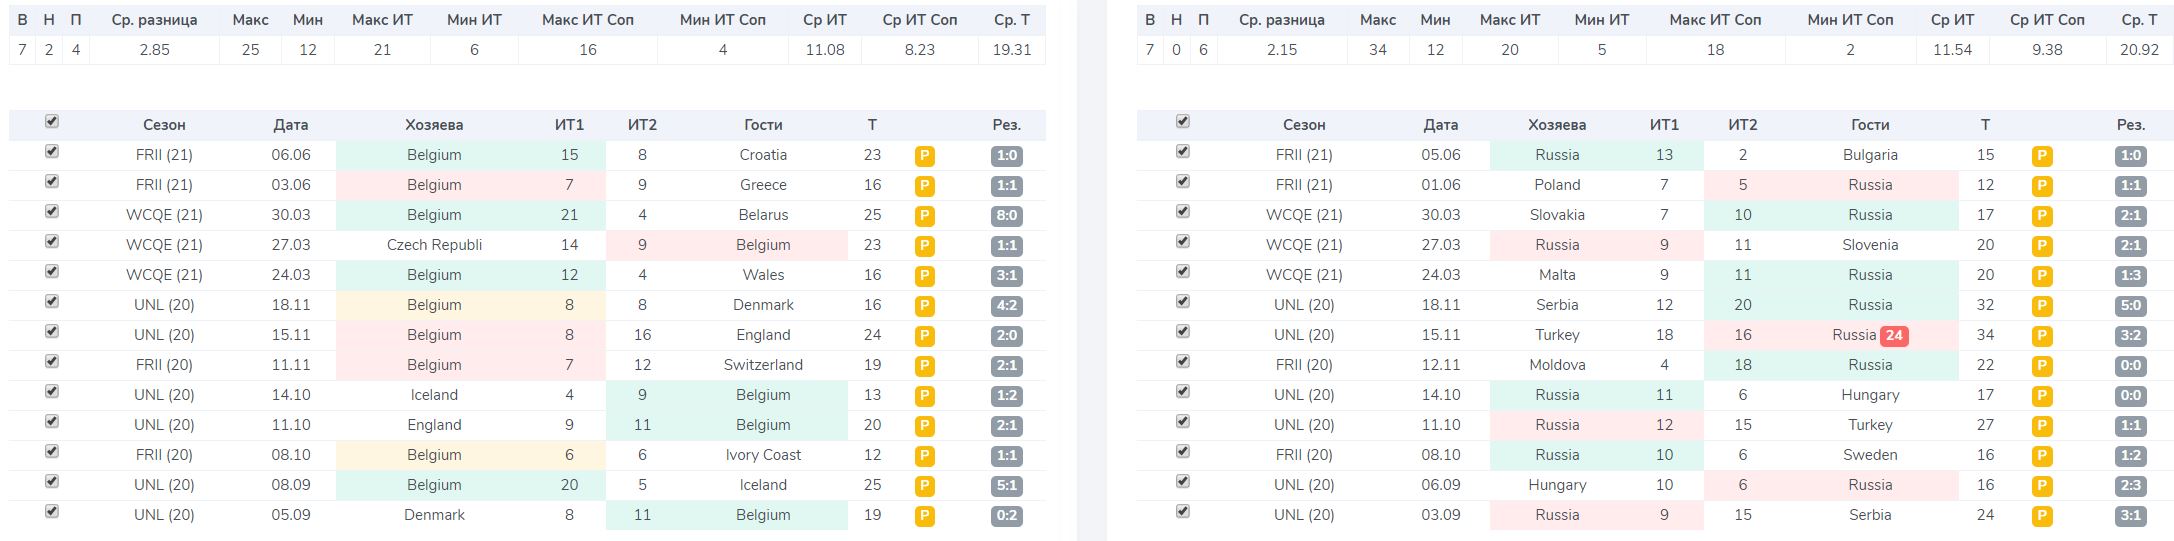Click yellow P icon for Russia-Bulgaria match
2174x541 pixels.
click(2042, 156)
